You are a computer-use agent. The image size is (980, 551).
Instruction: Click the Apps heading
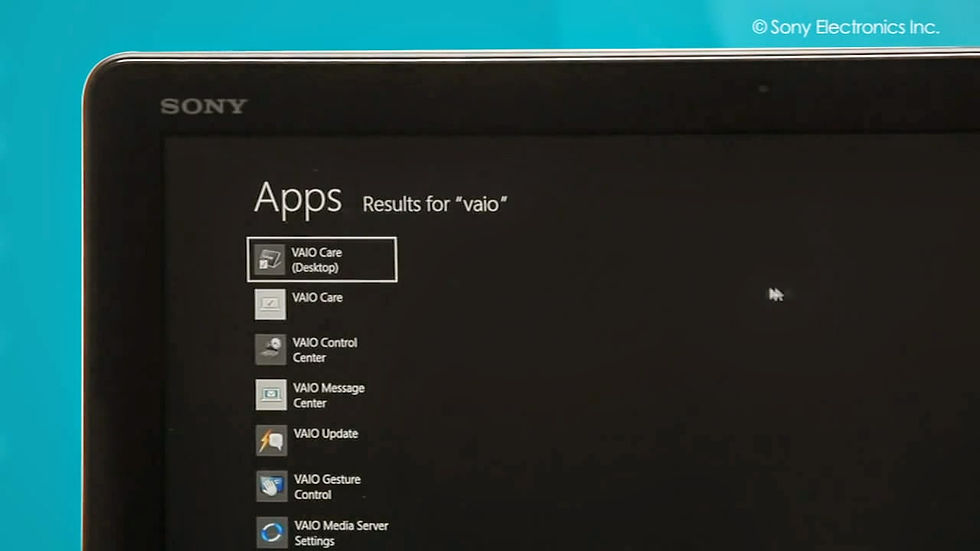point(298,200)
